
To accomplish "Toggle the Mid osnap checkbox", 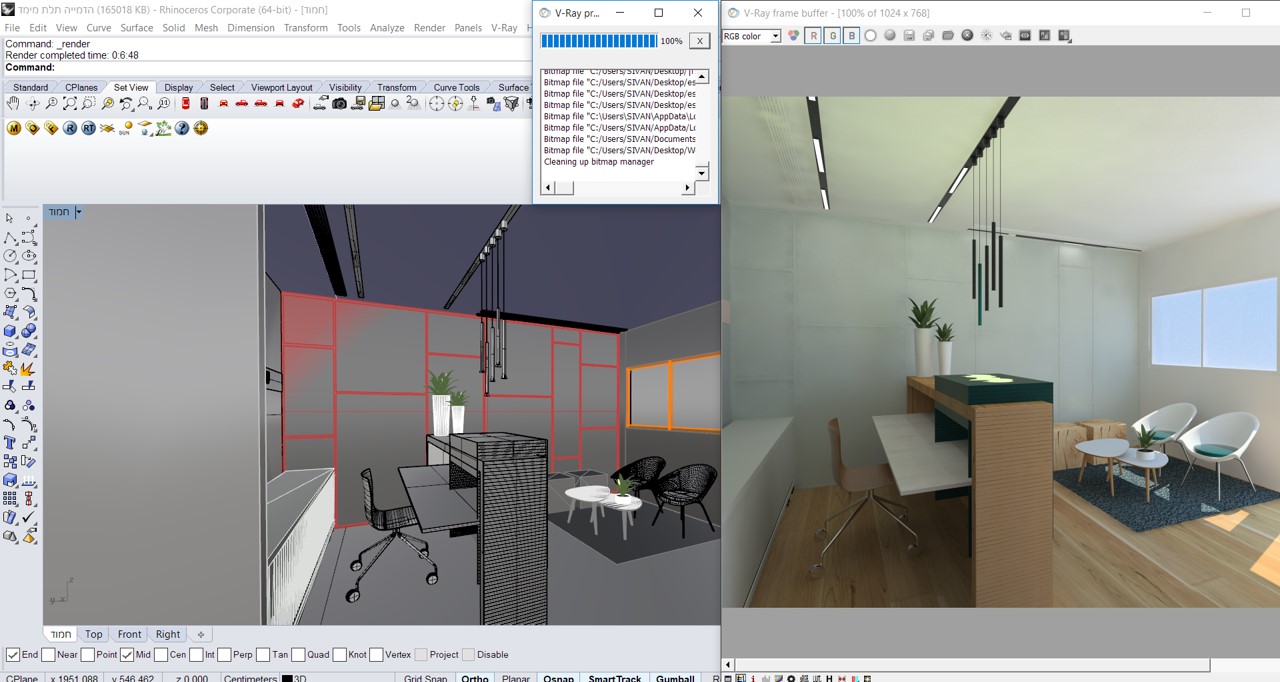I will coord(127,655).
